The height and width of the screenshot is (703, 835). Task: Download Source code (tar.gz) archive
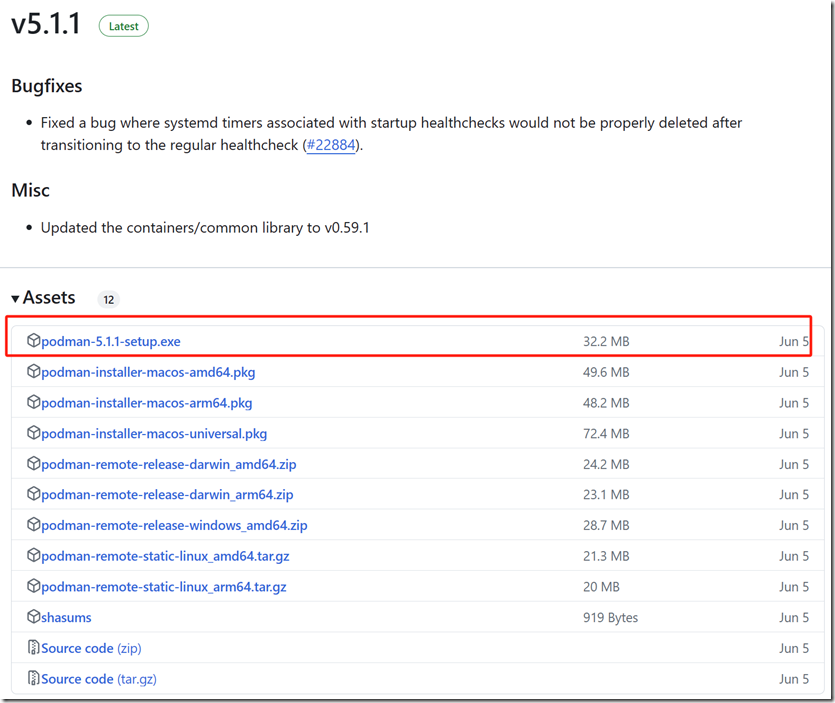pos(98,679)
